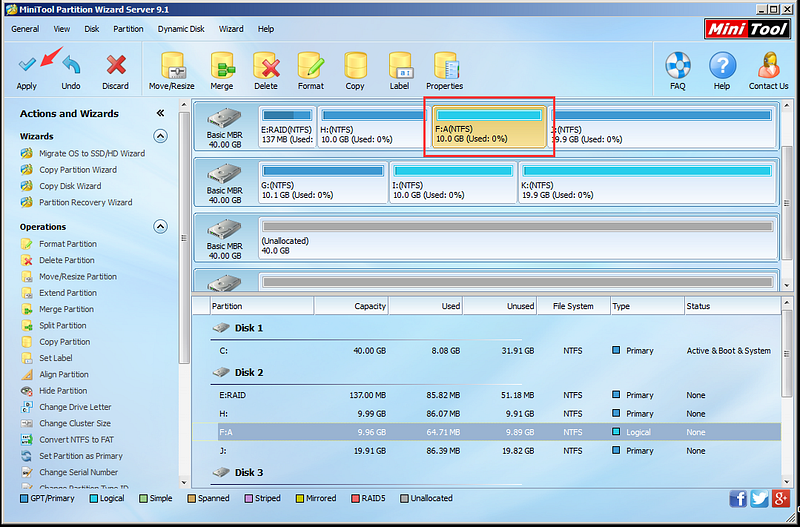Open the Label toolbar tool
800x527 pixels.
point(399,71)
